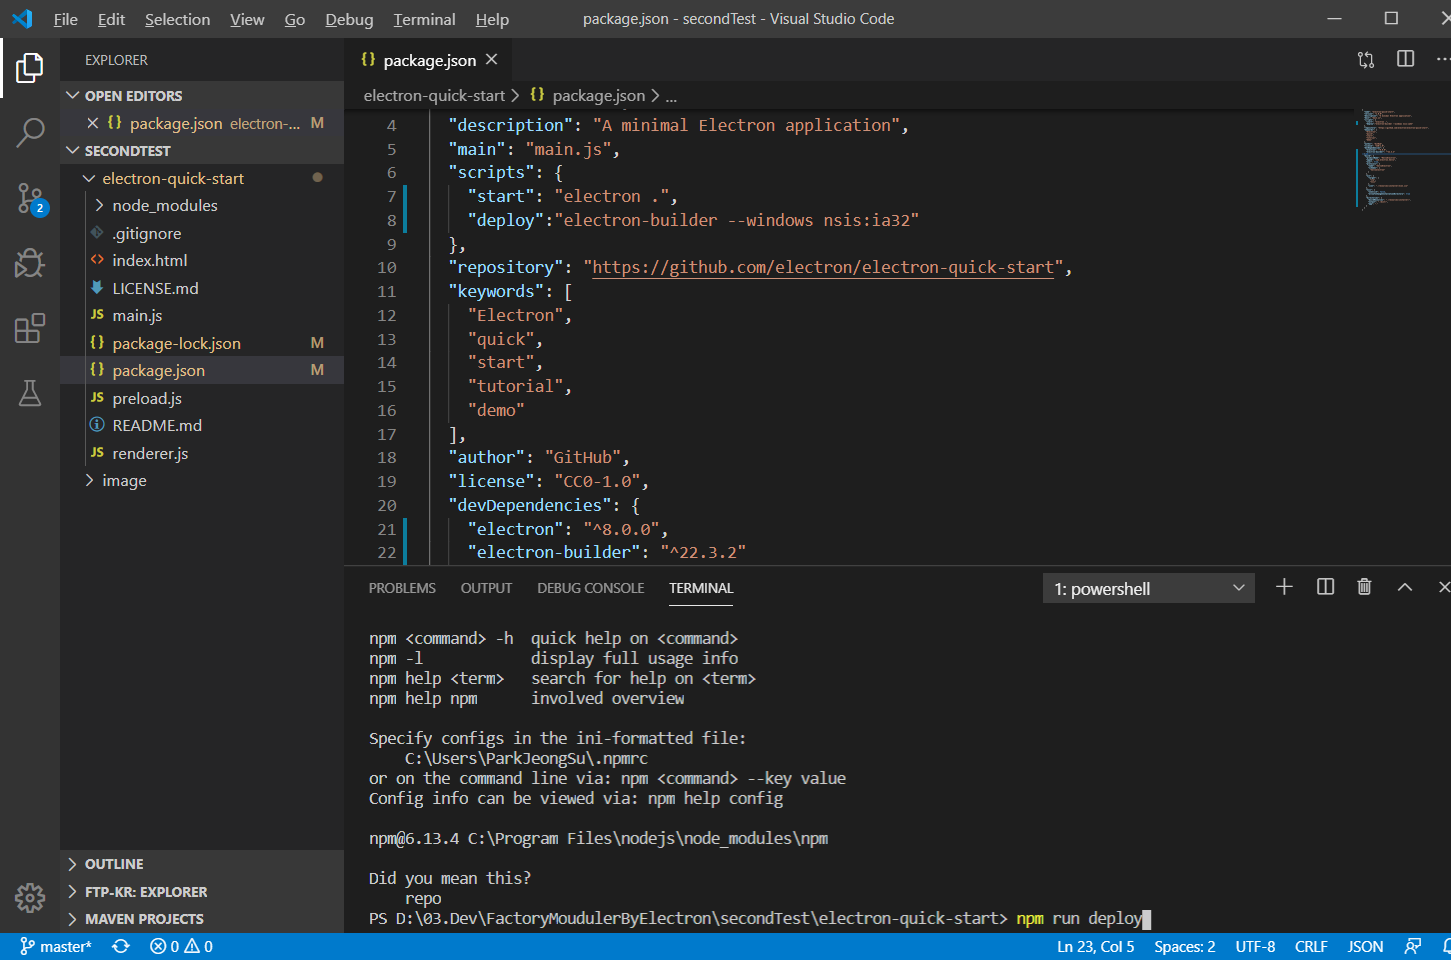Click electron-quick-start in the breadcrumb
The width and height of the screenshot is (1451, 960).
(434, 95)
